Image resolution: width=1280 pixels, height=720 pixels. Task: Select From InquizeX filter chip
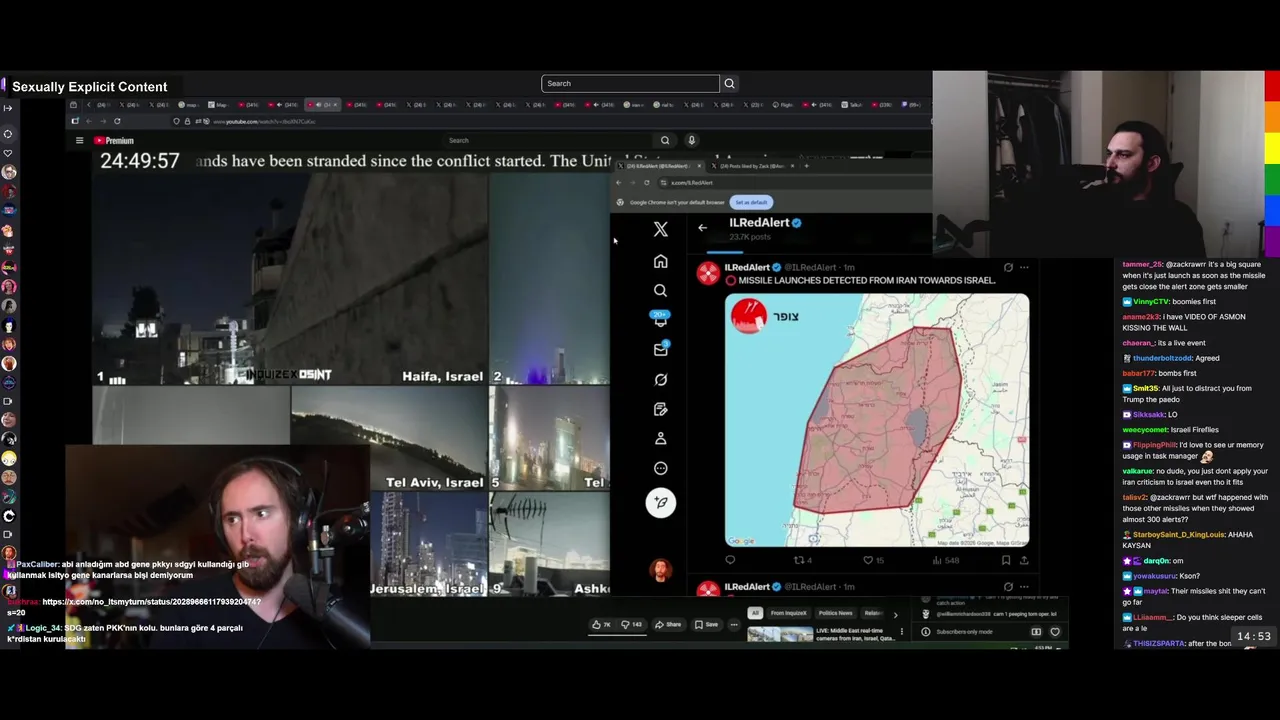[x=789, y=613]
